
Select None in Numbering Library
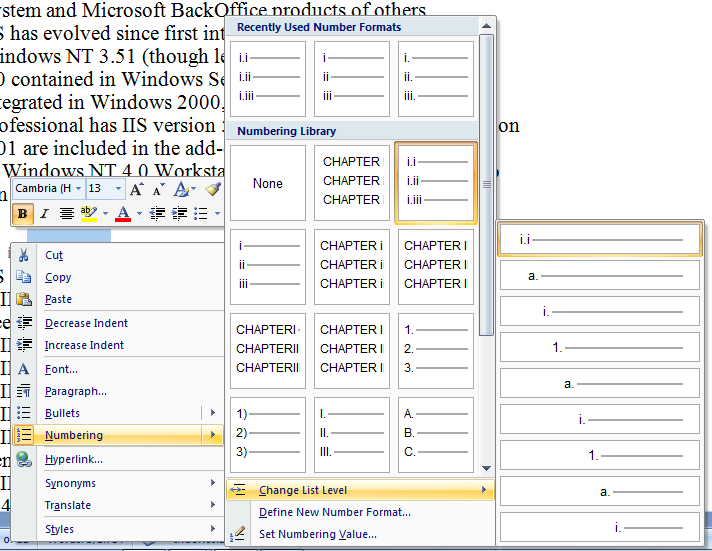pyautogui.click(x=268, y=183)
